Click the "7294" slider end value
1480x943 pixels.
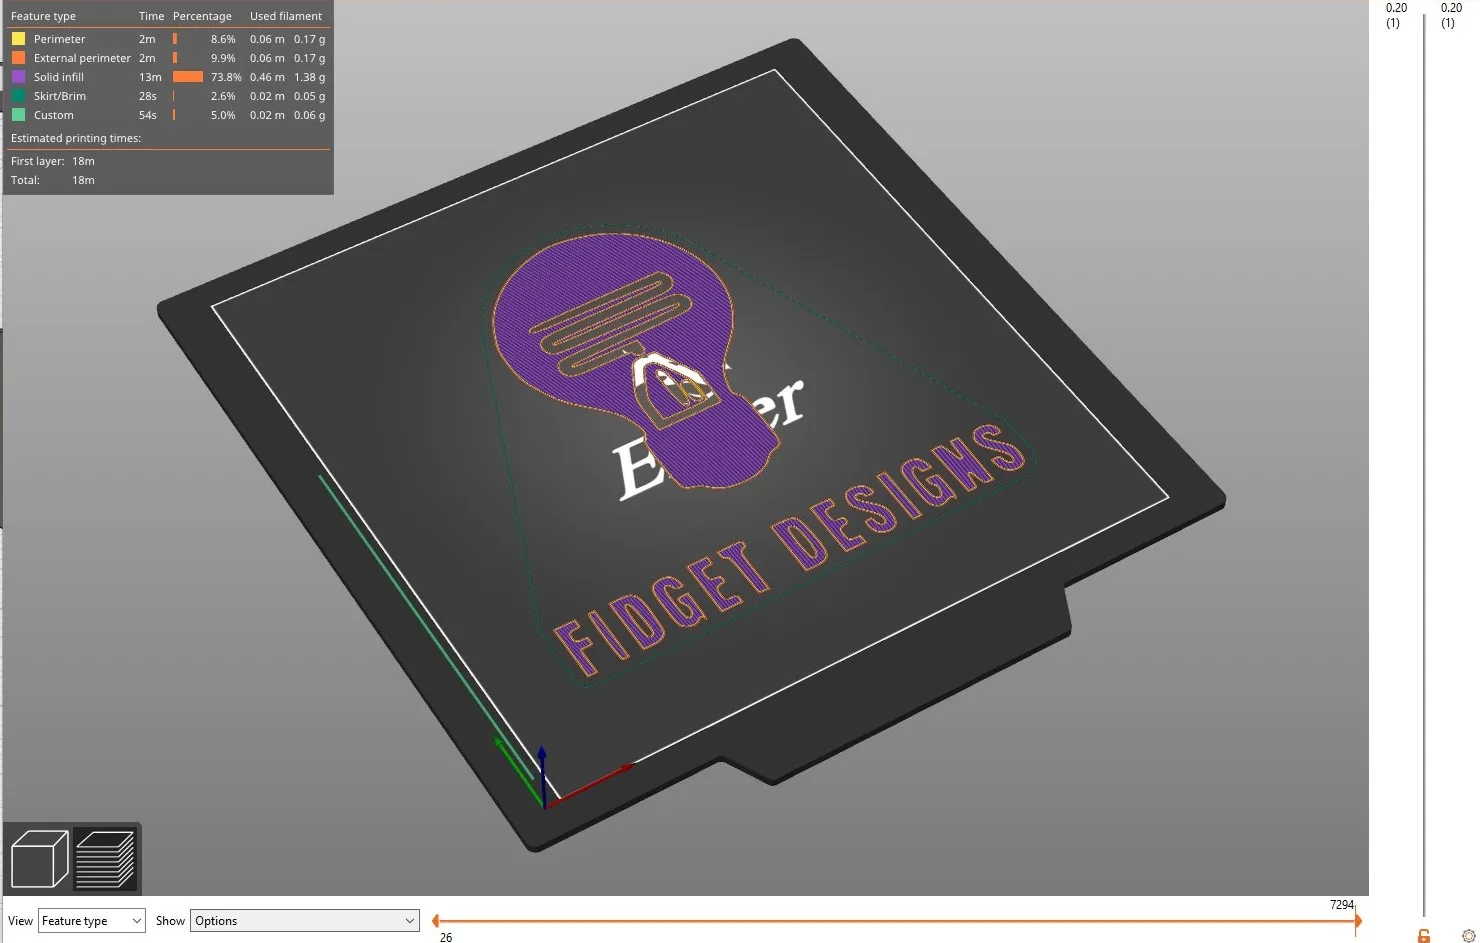click(x=1342, y=904)
